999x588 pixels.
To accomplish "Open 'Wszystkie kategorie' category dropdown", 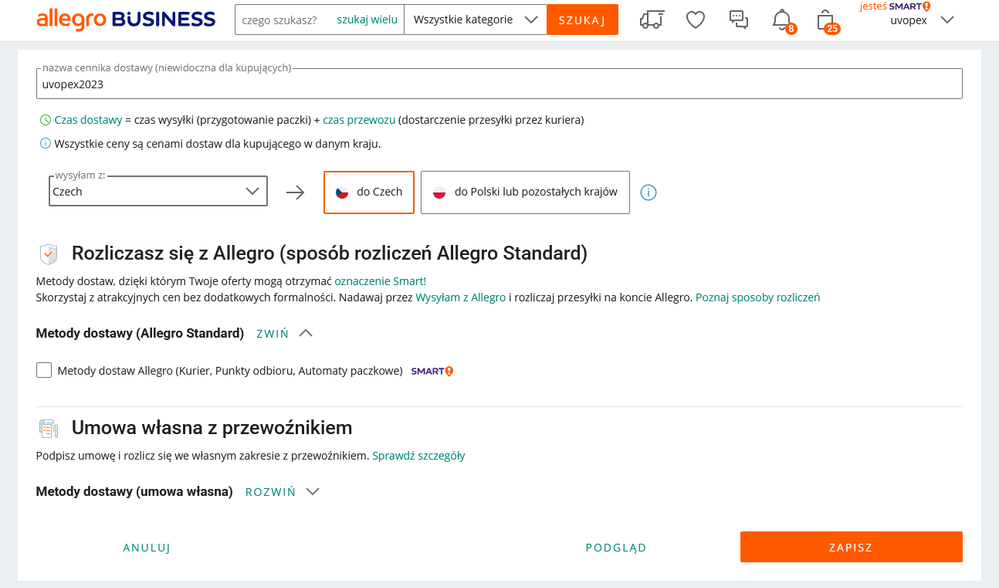I will pyautogui.click(x=475, y=20).
